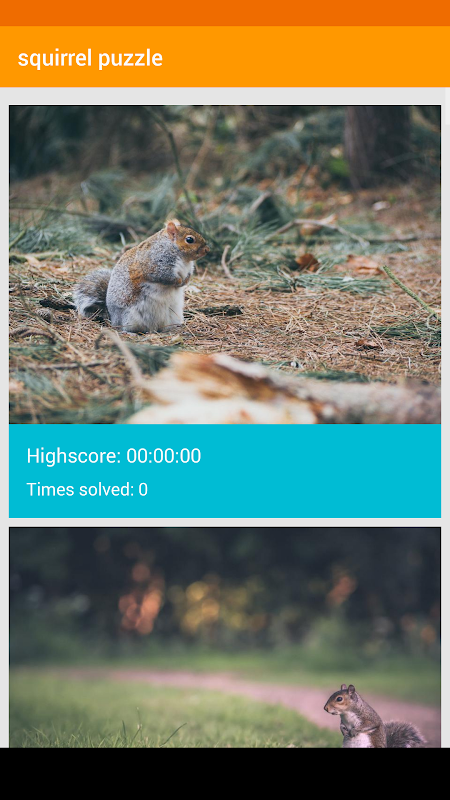Tap the black navigation bar at bottom

coord(225,774)
